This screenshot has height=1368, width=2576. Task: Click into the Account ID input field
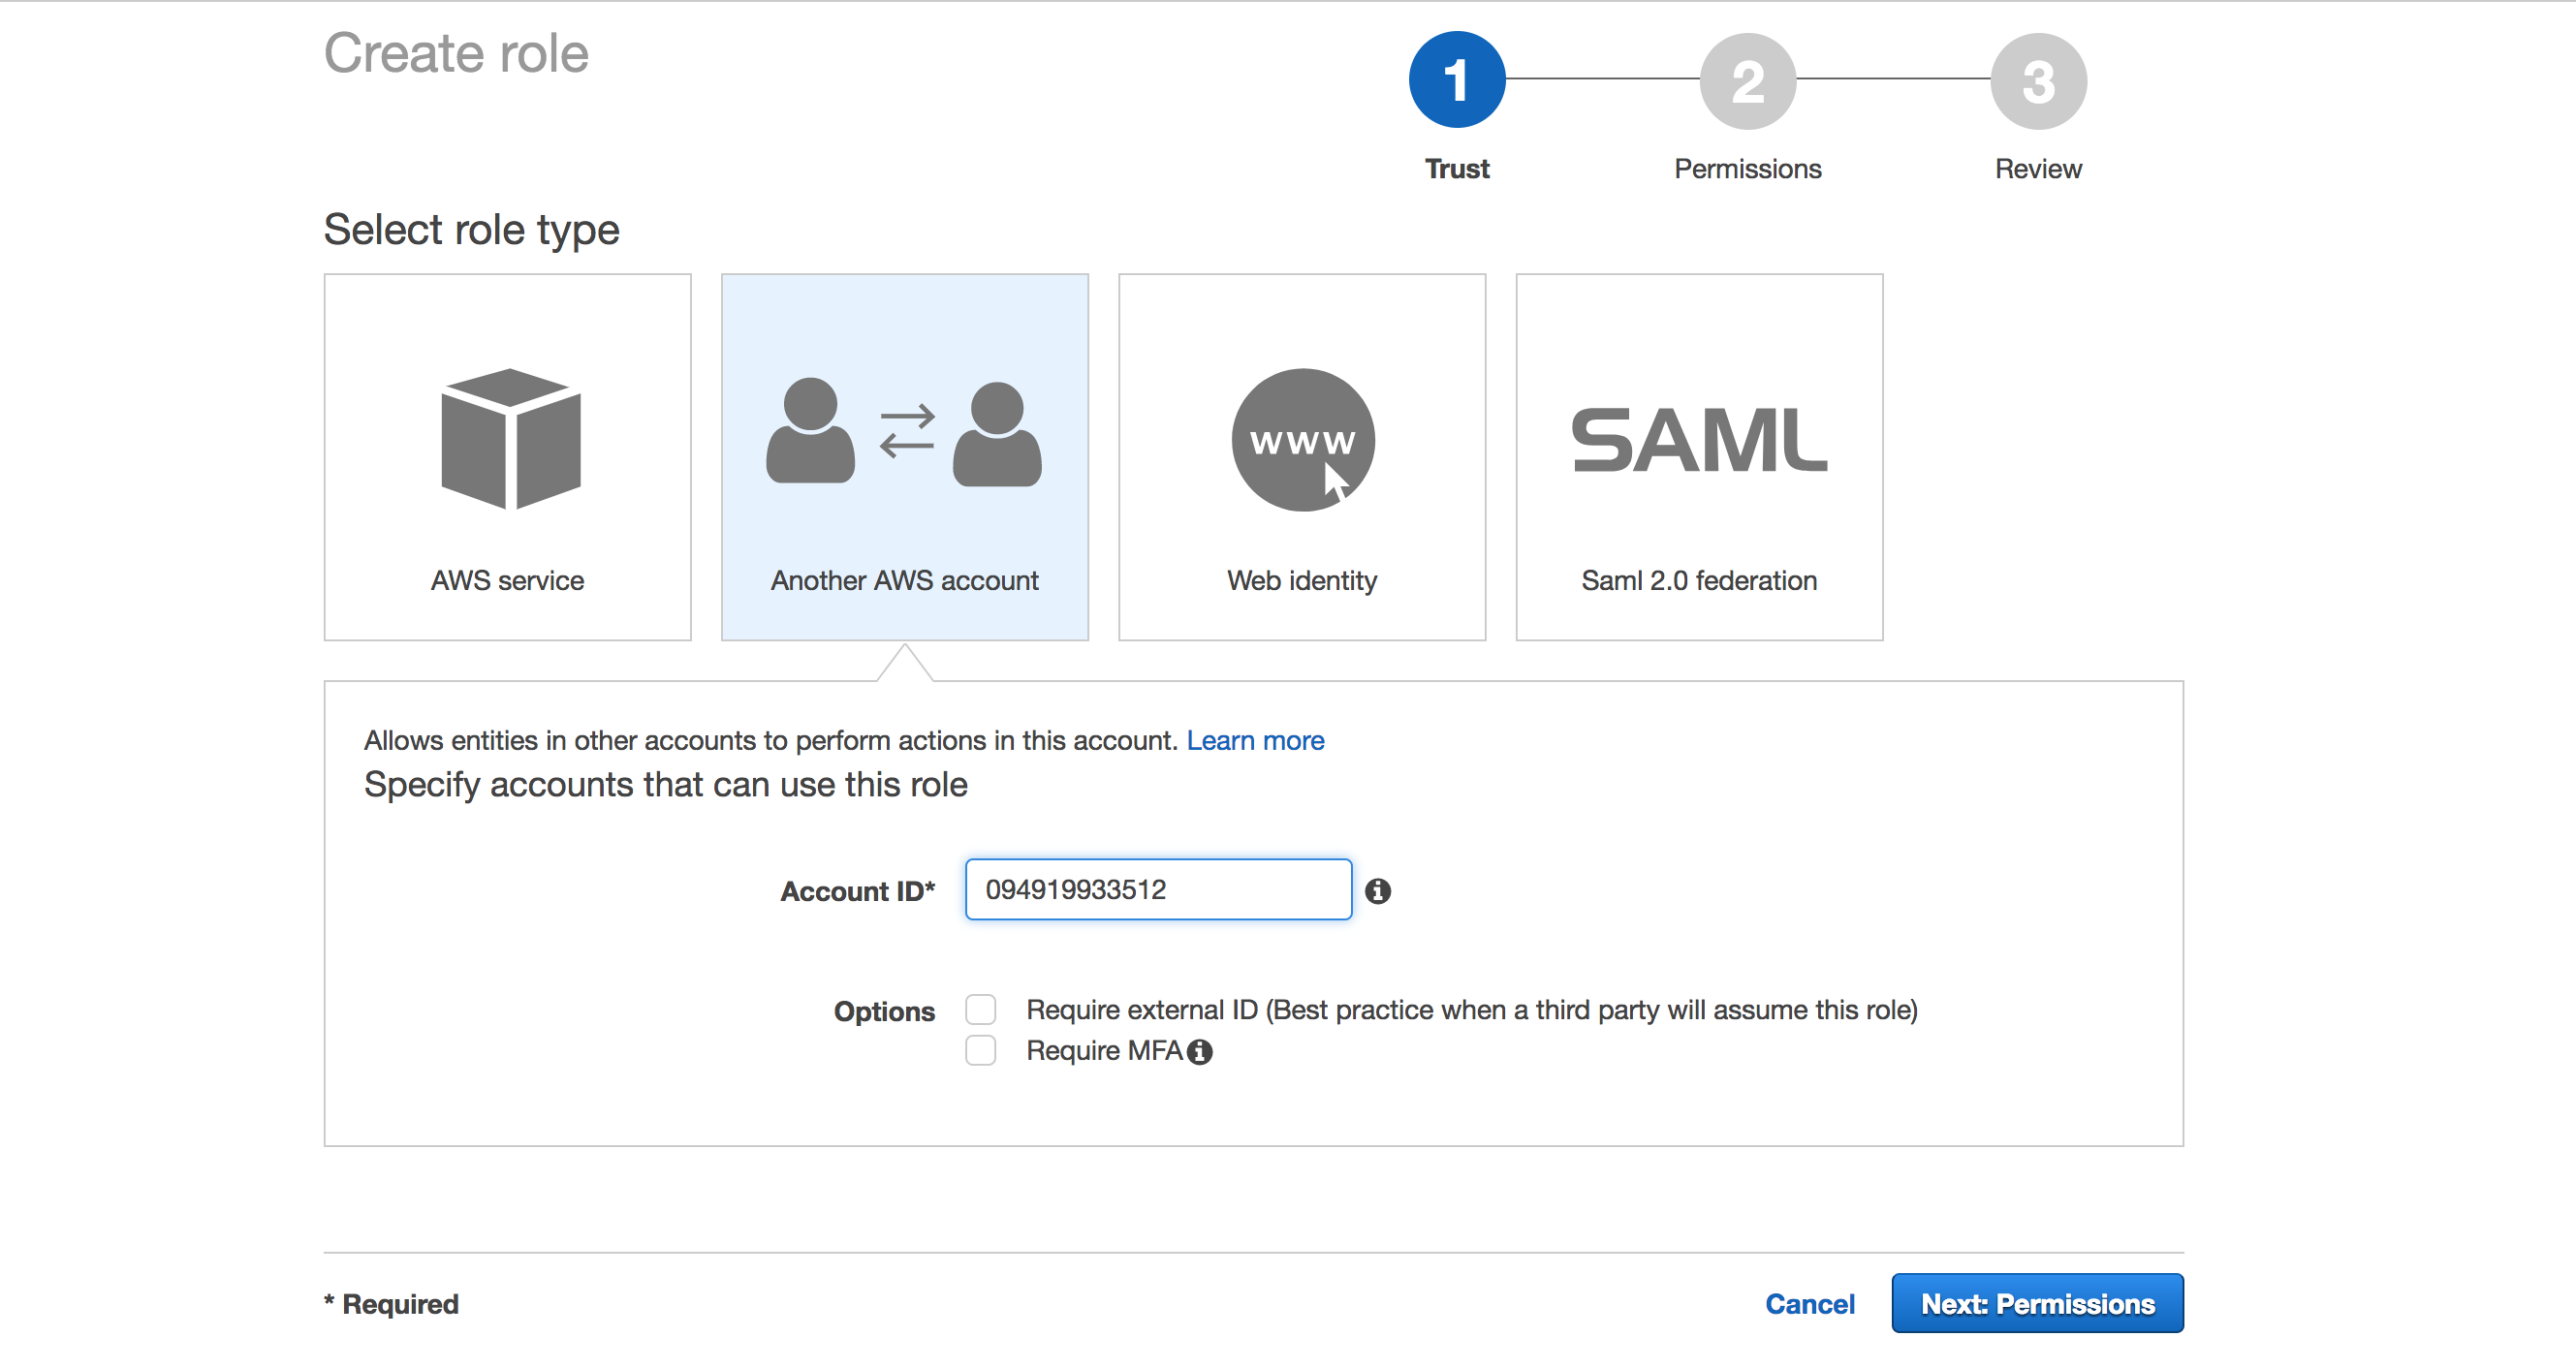pyautogui.click(x=1158, y=890)
